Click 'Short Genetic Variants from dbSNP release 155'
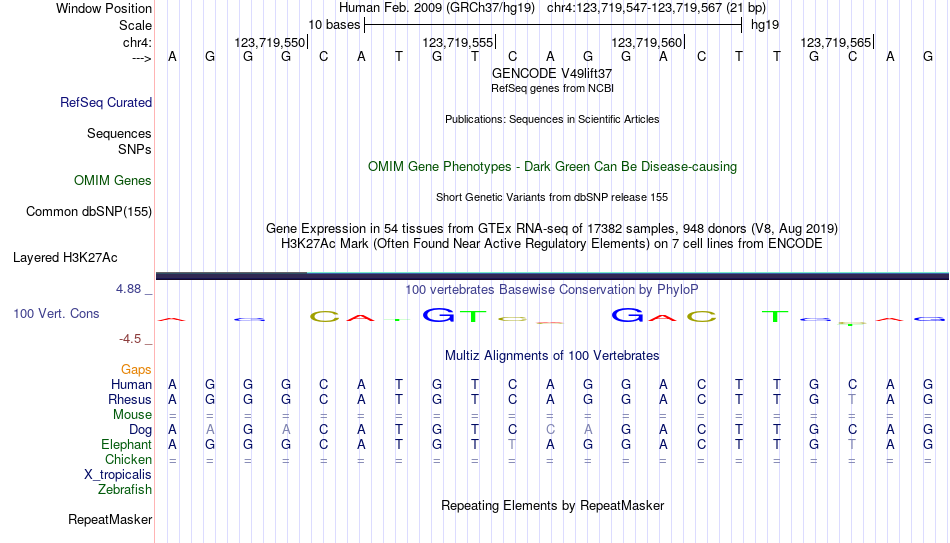This screenshot has height=543, width=950. point(552,198)
